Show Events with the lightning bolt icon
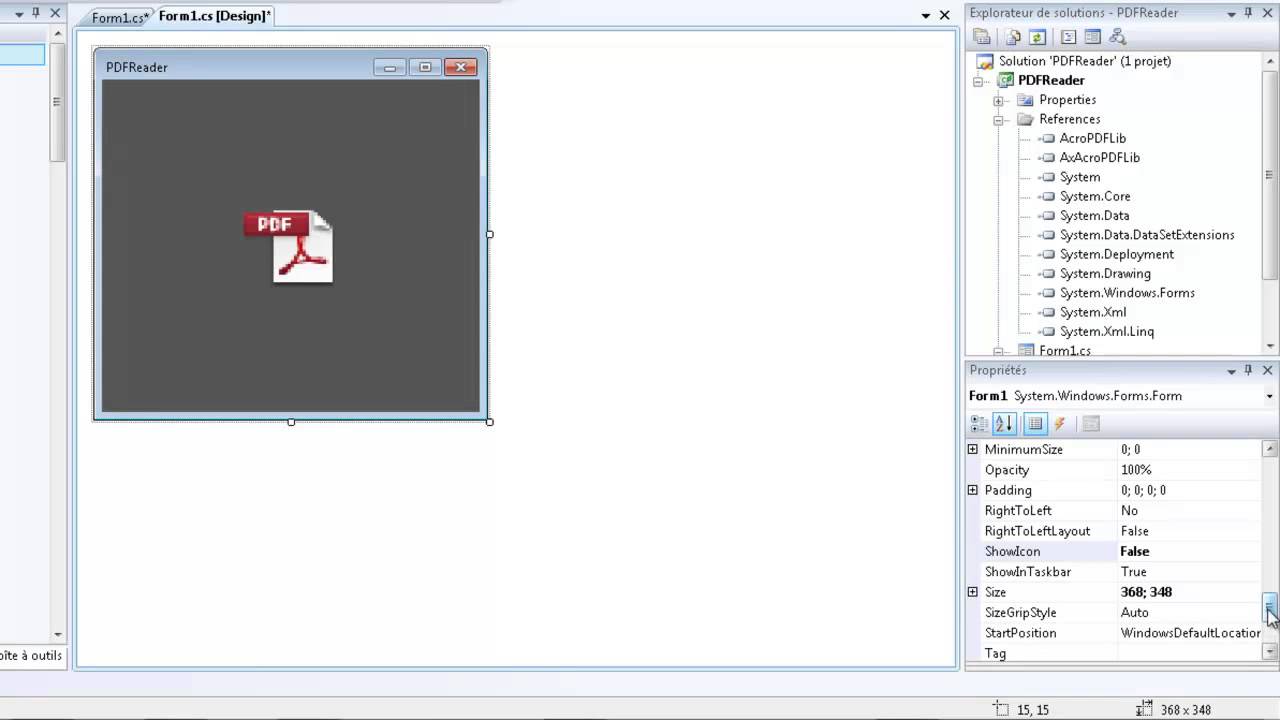The height and width of the screenshot is (720, 1280). (x=1060, y=424)
